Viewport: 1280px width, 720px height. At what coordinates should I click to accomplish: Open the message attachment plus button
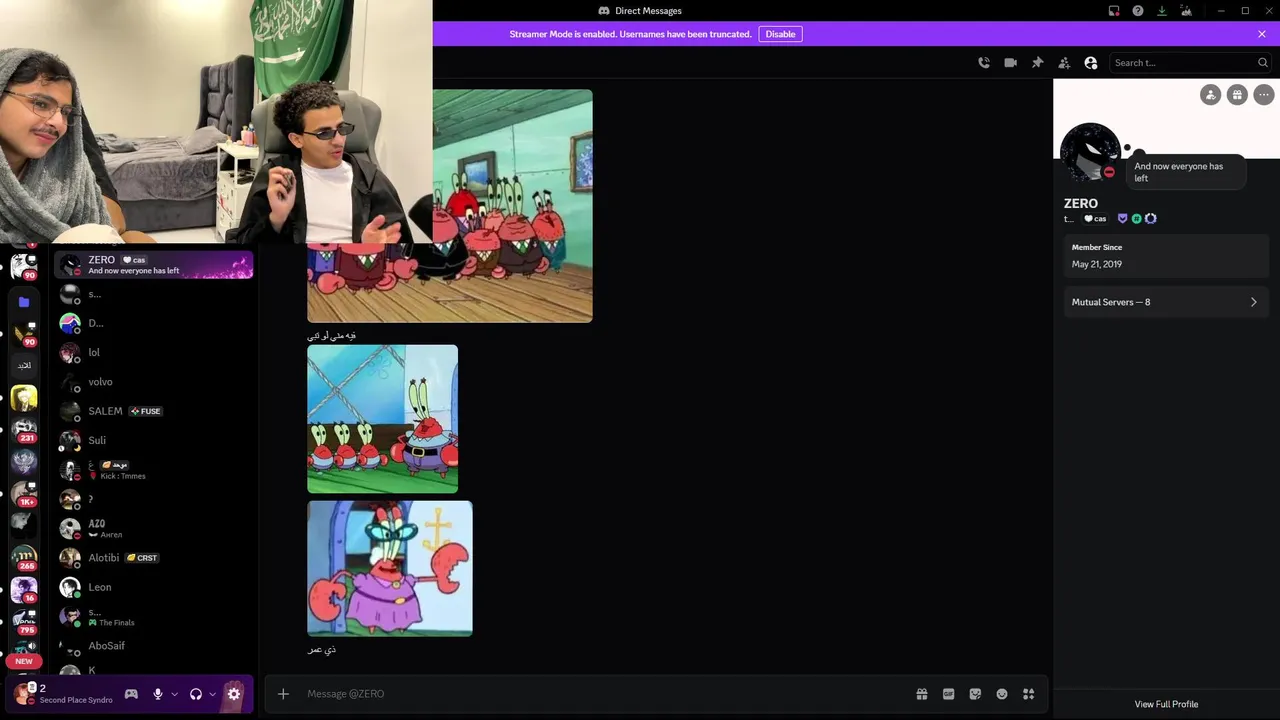point(283,694)
